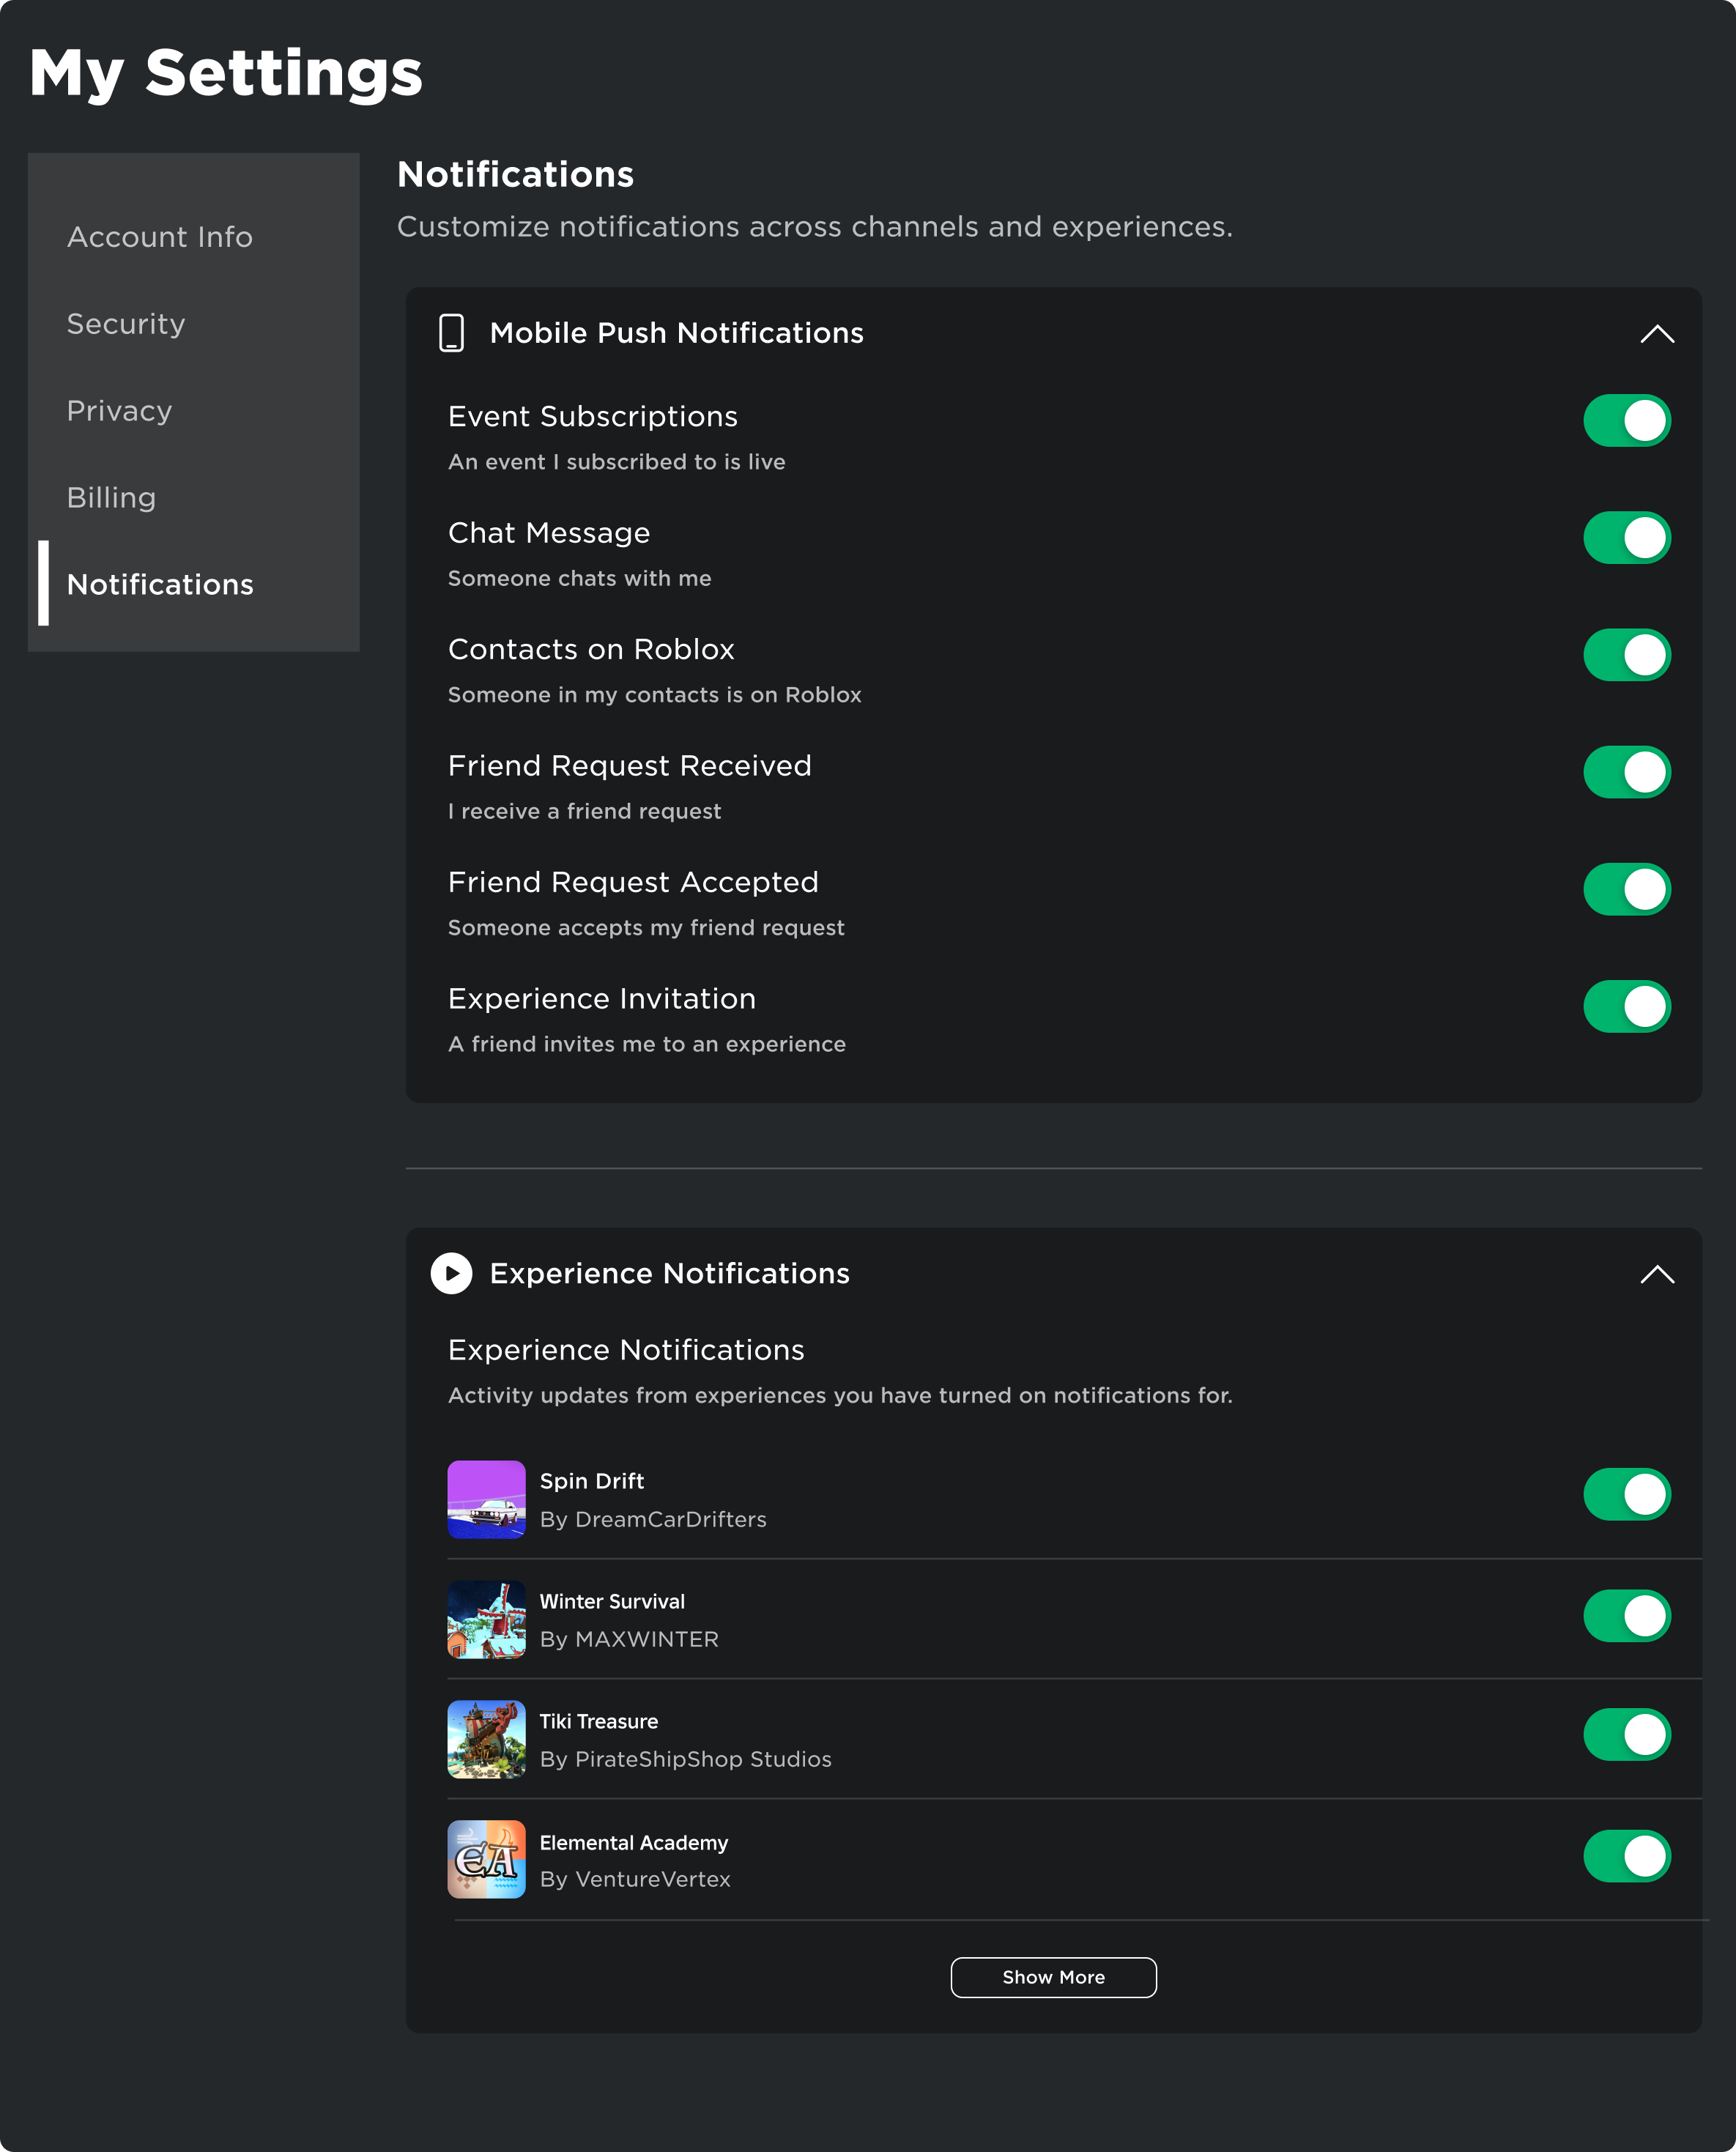This screenshot has width=1736, height=2152.
Task: Toggle Experience Invitation notifications off
Action: click(1627, 1006)
